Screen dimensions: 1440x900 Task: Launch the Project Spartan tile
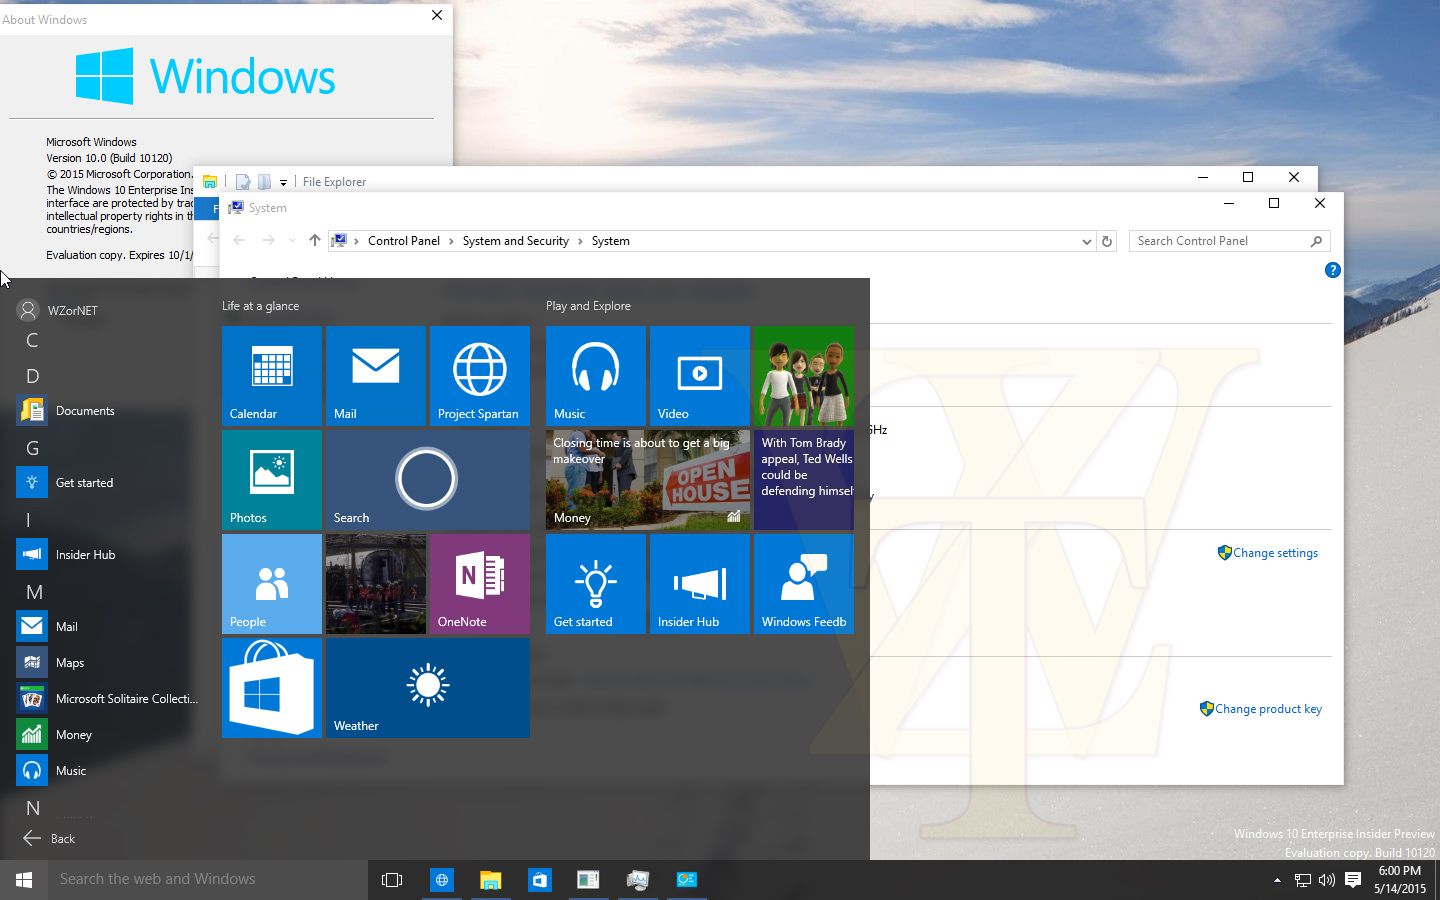tap(480, 376)
